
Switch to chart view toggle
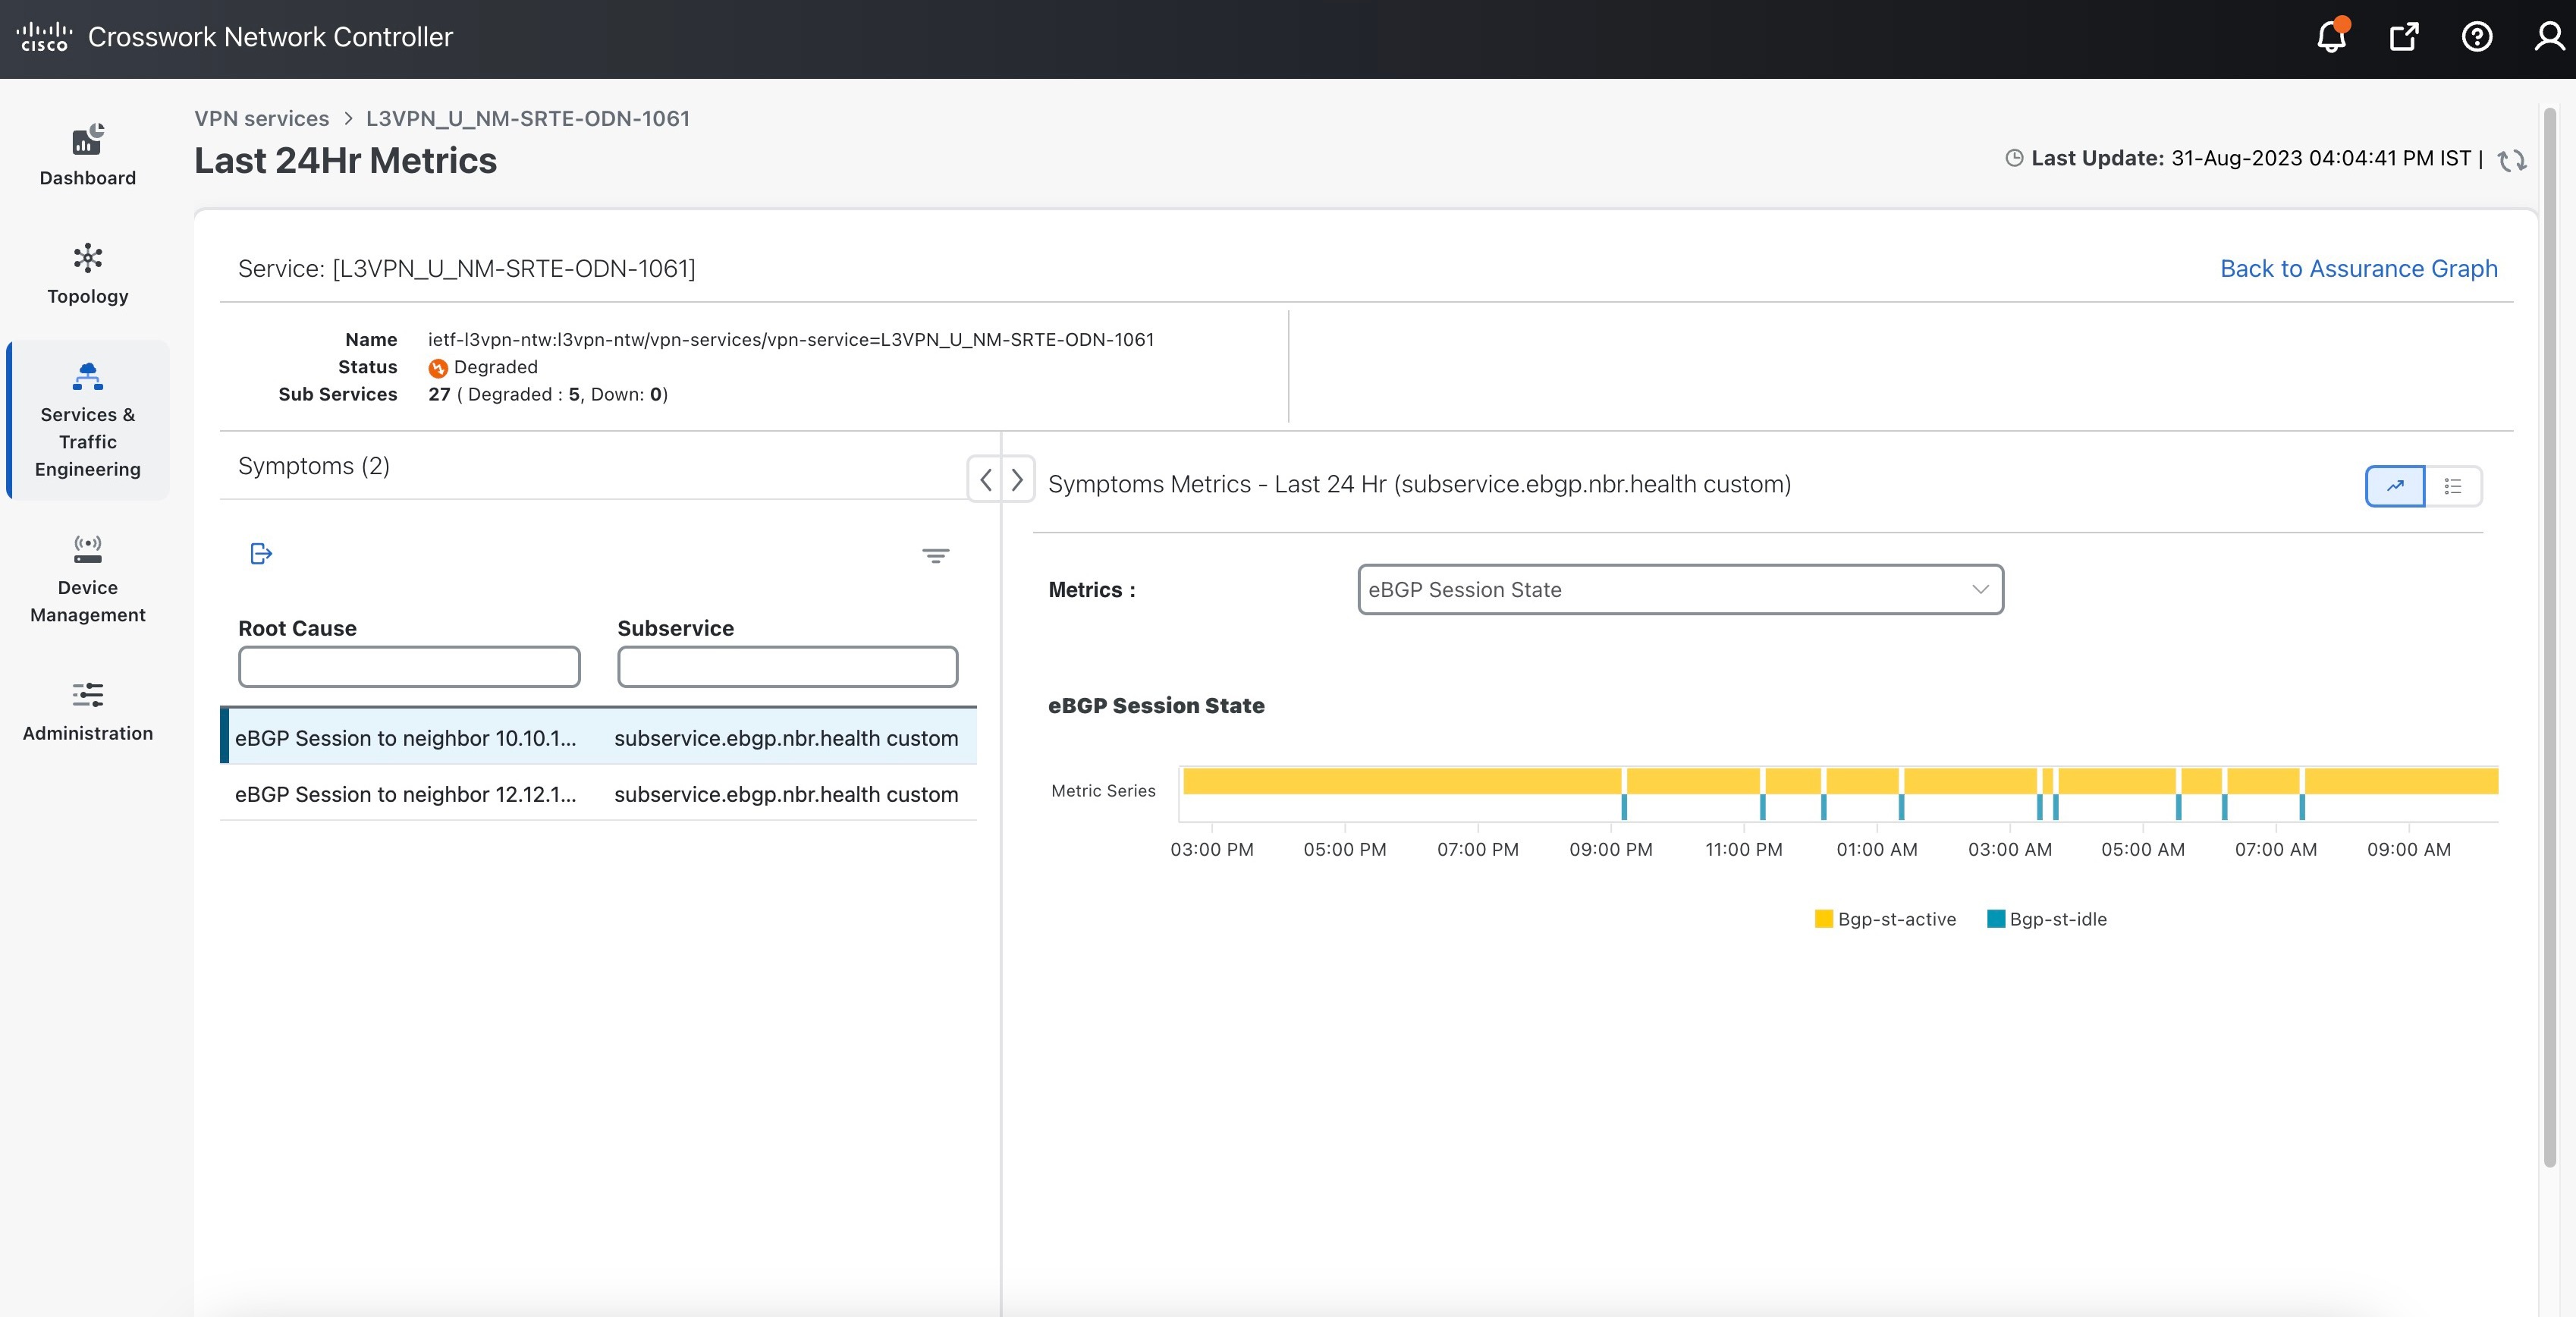click(2394, 486)
